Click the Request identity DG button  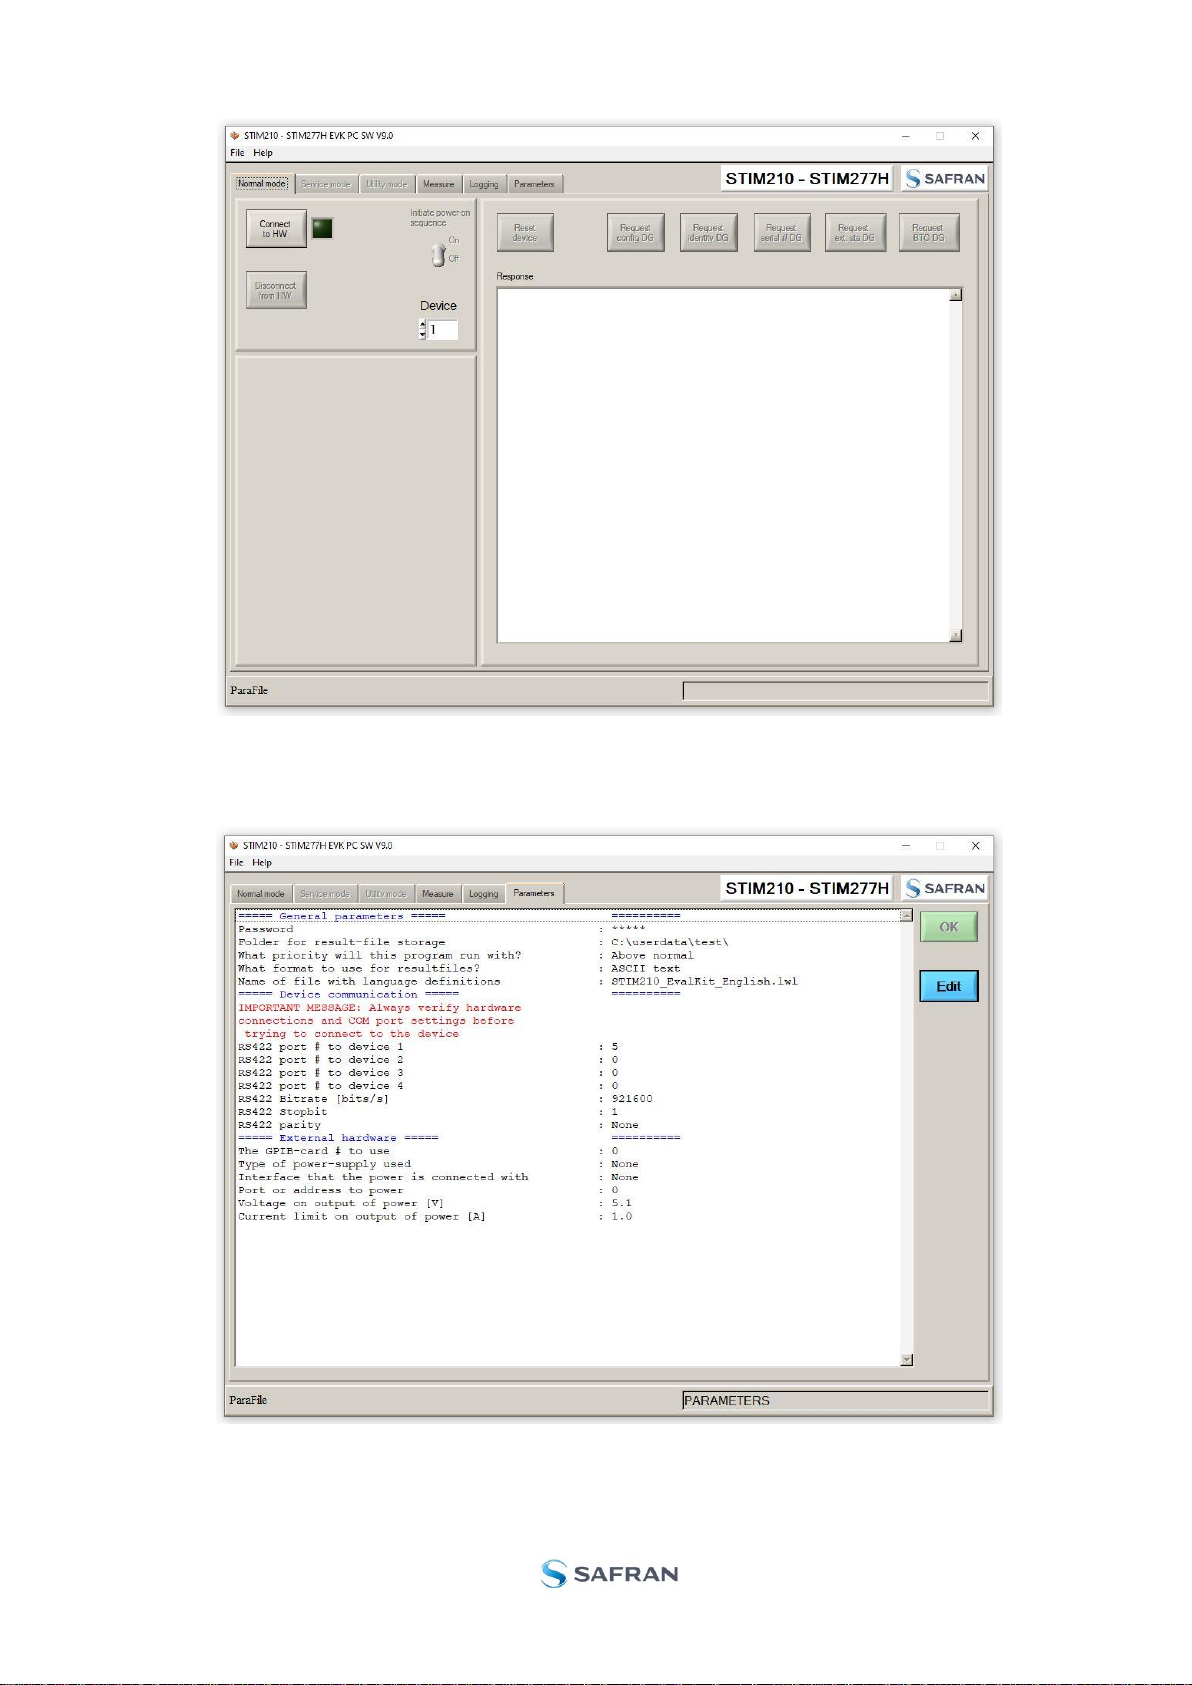(x=708, y=233)
